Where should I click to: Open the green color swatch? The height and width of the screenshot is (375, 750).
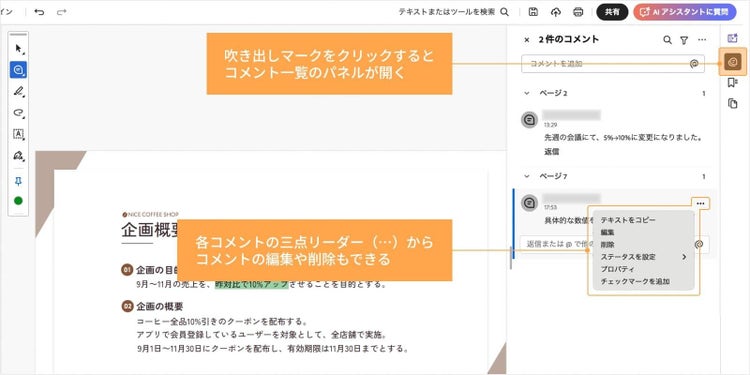[18, 200]
